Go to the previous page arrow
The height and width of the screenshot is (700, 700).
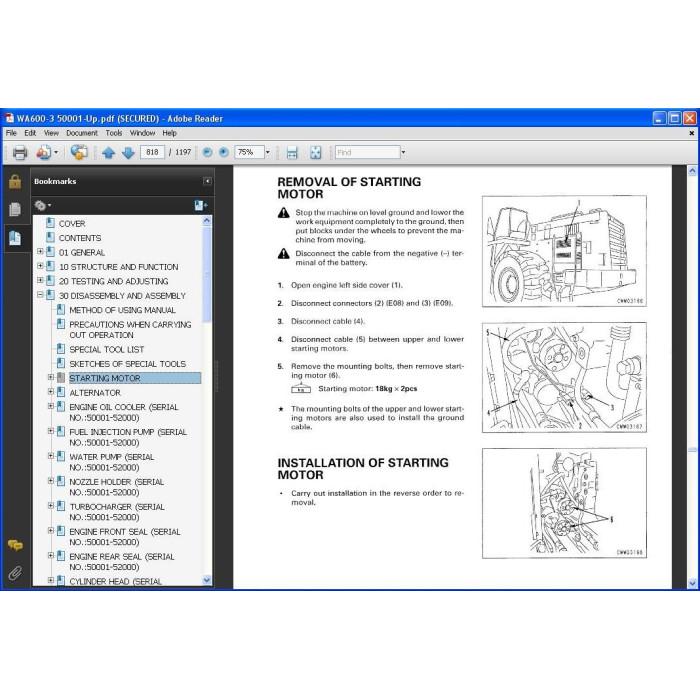(x=108, y=153)
